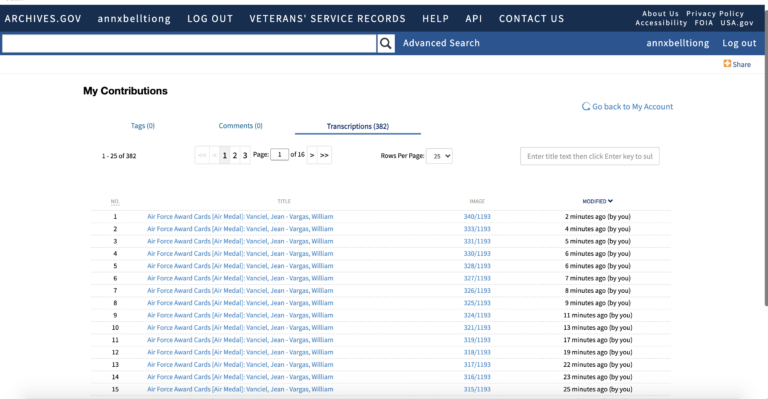Image resolution: width=768 pixels, height=399 pixels.
Task: Open image link 331/1193
Action: pos(477,241)
